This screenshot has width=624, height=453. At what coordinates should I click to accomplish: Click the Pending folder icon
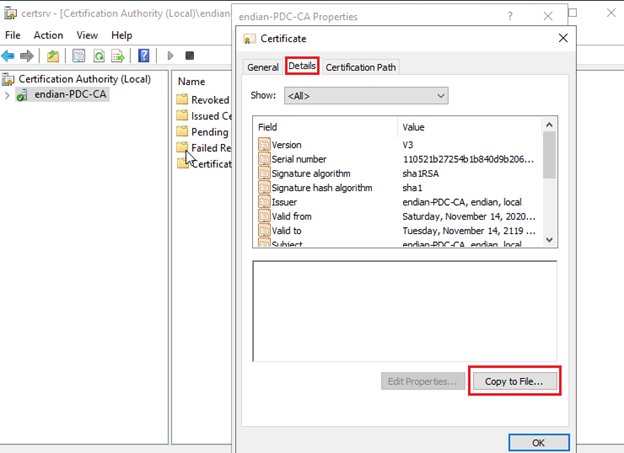coord(182,131)
